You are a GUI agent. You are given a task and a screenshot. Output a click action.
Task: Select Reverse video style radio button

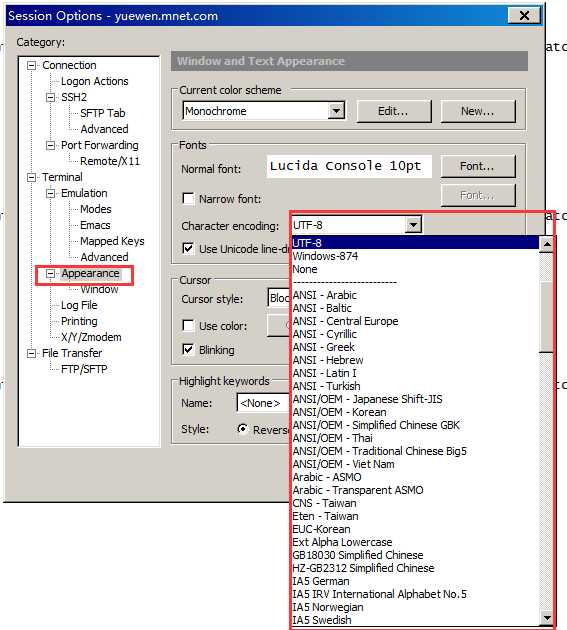(x=242, y=429)
